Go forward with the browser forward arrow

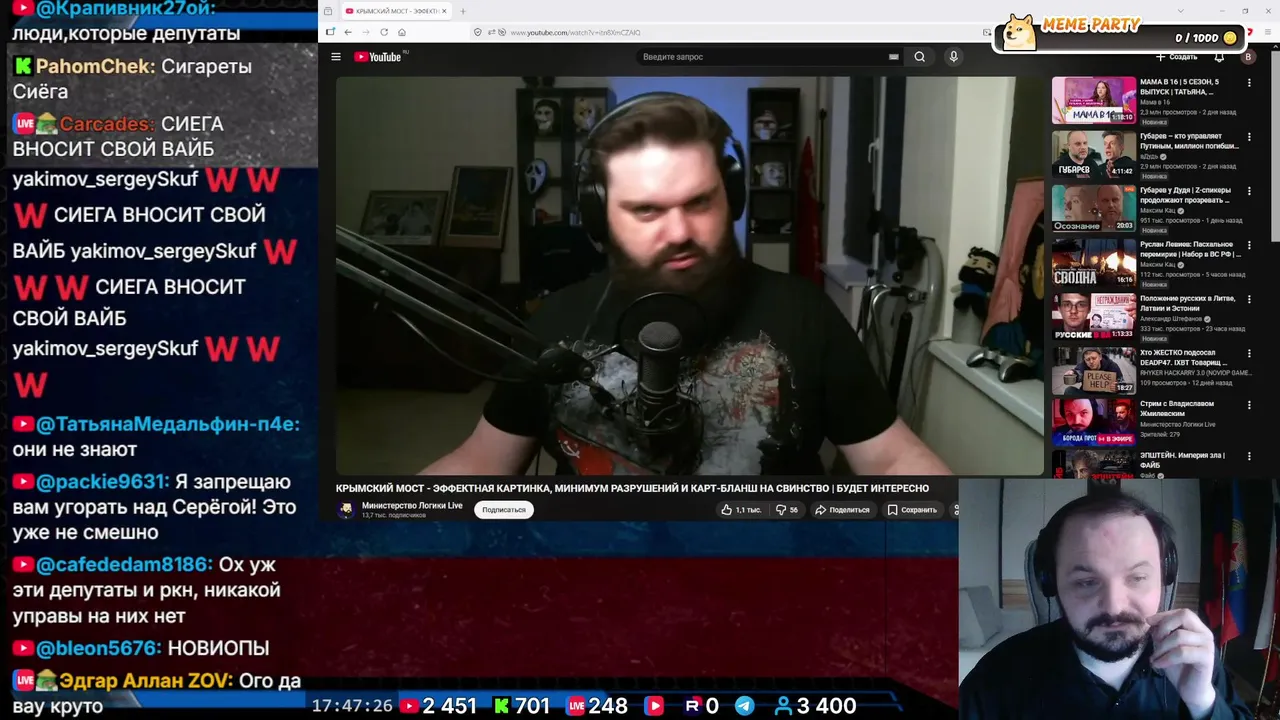366,32
